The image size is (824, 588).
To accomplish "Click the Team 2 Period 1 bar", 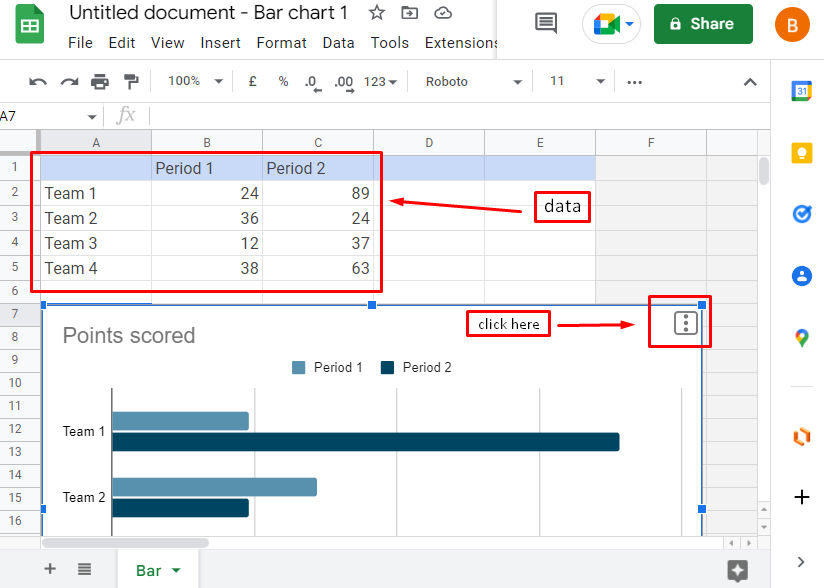I will [214, 487].
